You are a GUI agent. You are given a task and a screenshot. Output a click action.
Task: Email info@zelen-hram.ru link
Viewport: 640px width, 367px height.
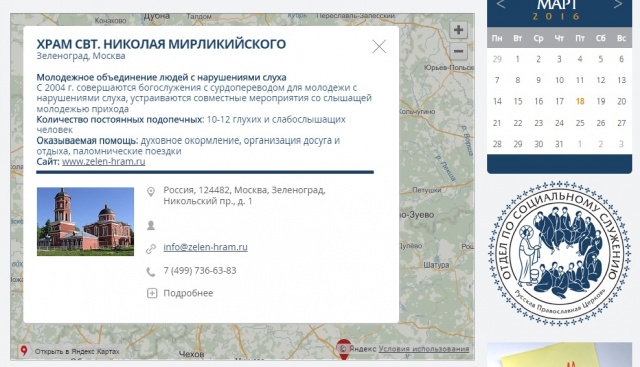pos(205,247)
